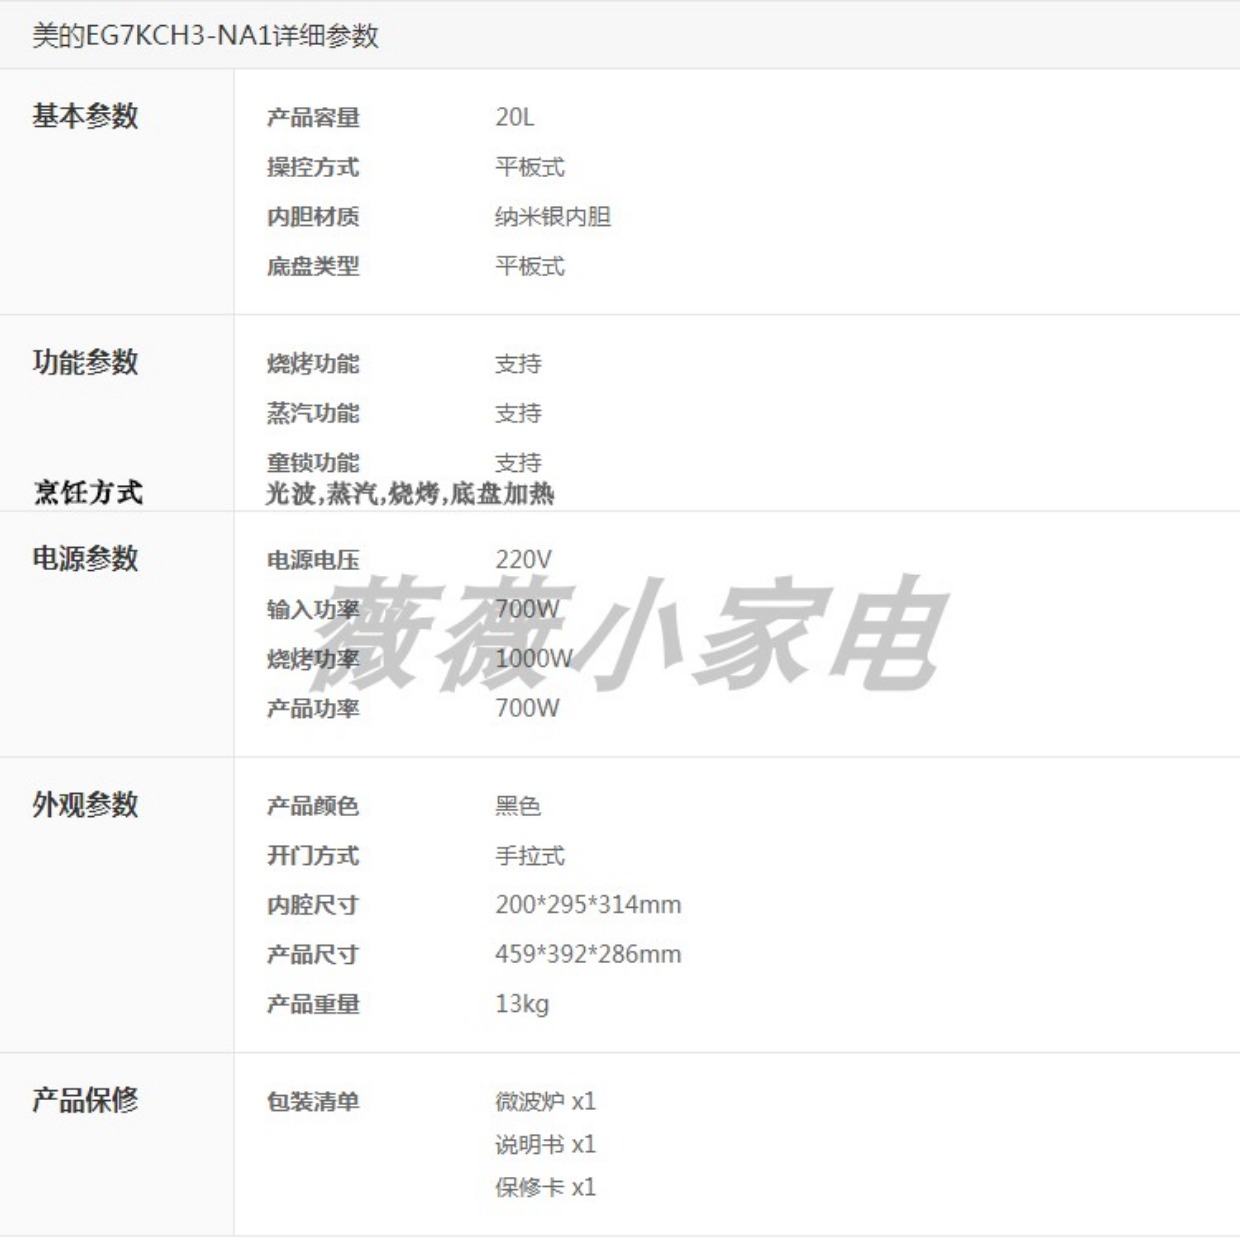Select the 电源参数 section heading
Viewport: 1240px width, 1242px height.
point(85,558)
